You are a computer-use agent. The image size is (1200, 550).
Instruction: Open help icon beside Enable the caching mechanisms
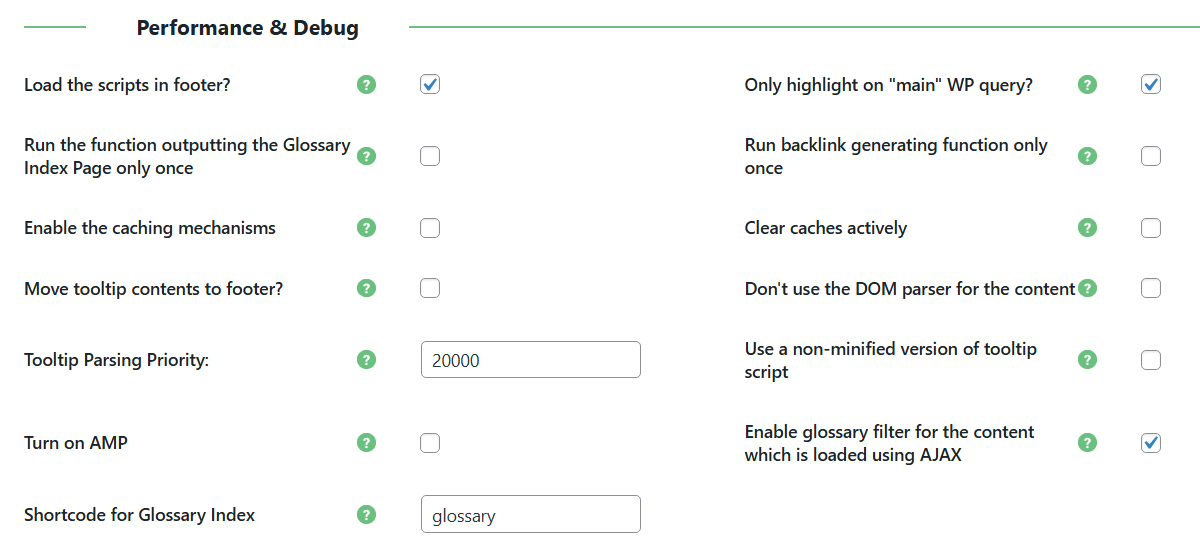click(x=366, y=228)
